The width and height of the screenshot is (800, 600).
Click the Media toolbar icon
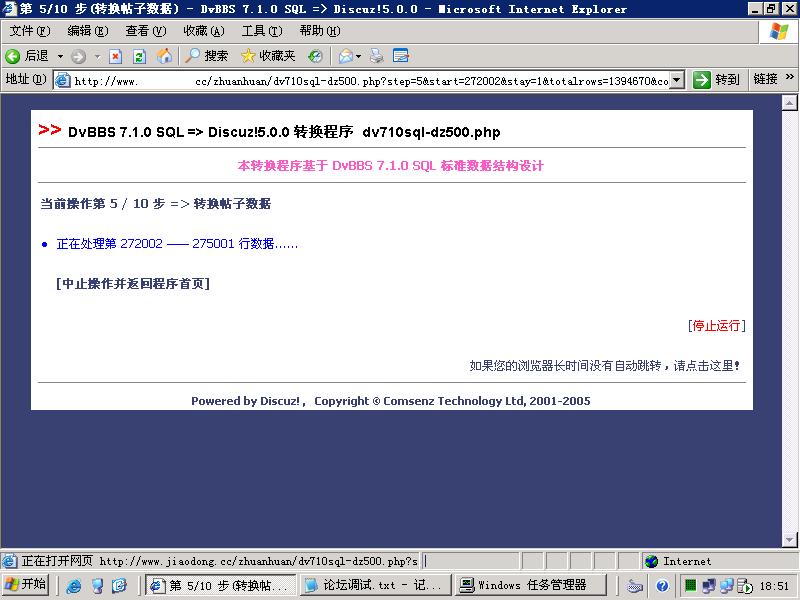coord(315,56)
